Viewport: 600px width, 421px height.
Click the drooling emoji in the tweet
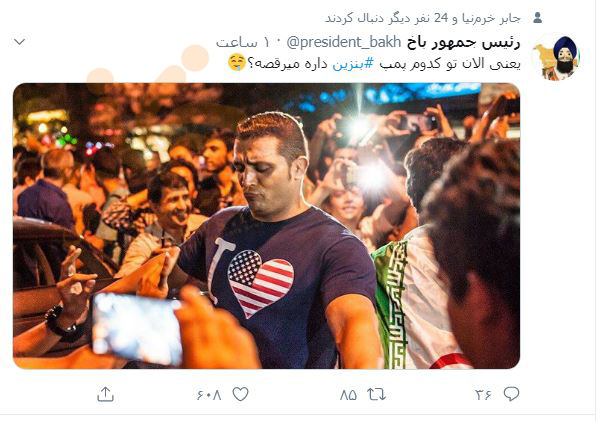click(236, 63)
